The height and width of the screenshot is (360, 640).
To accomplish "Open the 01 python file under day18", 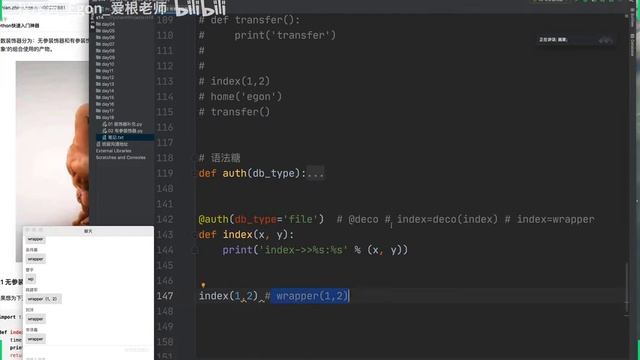I will 122,124.
